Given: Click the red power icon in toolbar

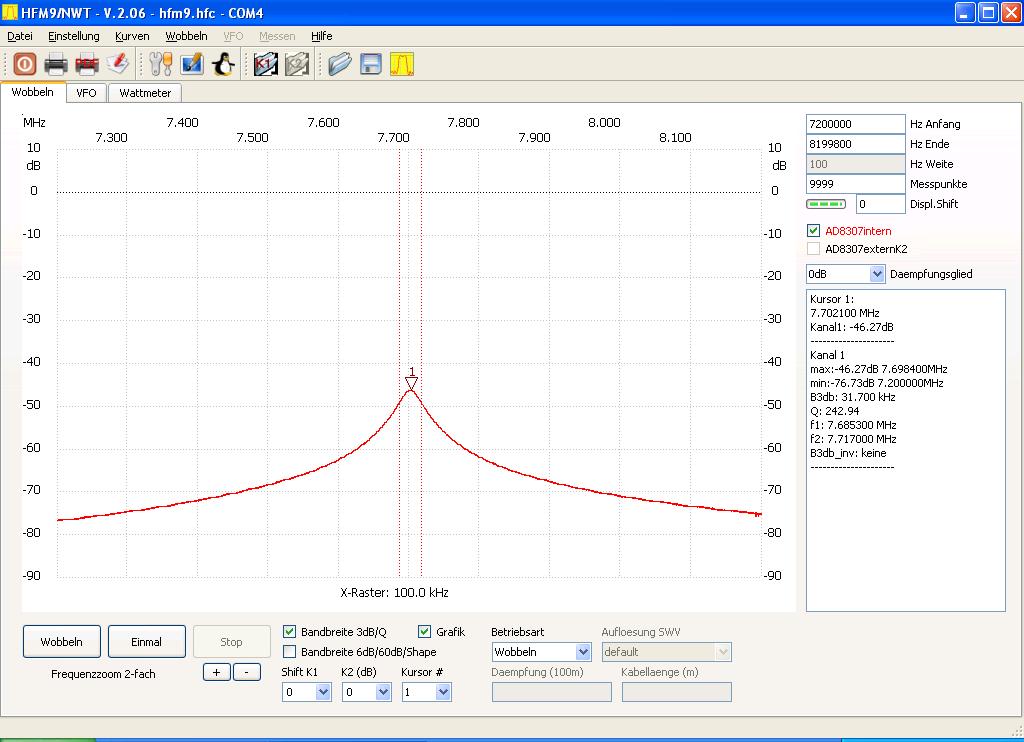Looking at the screenshot, I should [x=24, y=65].
